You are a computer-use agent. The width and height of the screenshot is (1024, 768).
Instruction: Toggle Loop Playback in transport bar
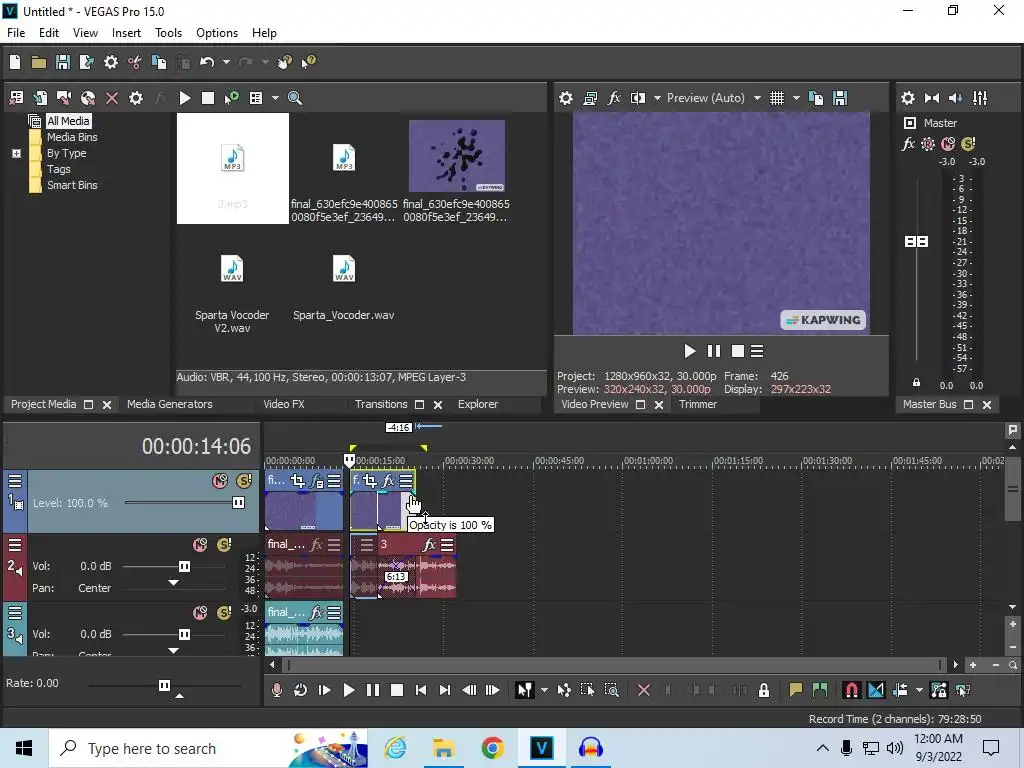(300, 690)
